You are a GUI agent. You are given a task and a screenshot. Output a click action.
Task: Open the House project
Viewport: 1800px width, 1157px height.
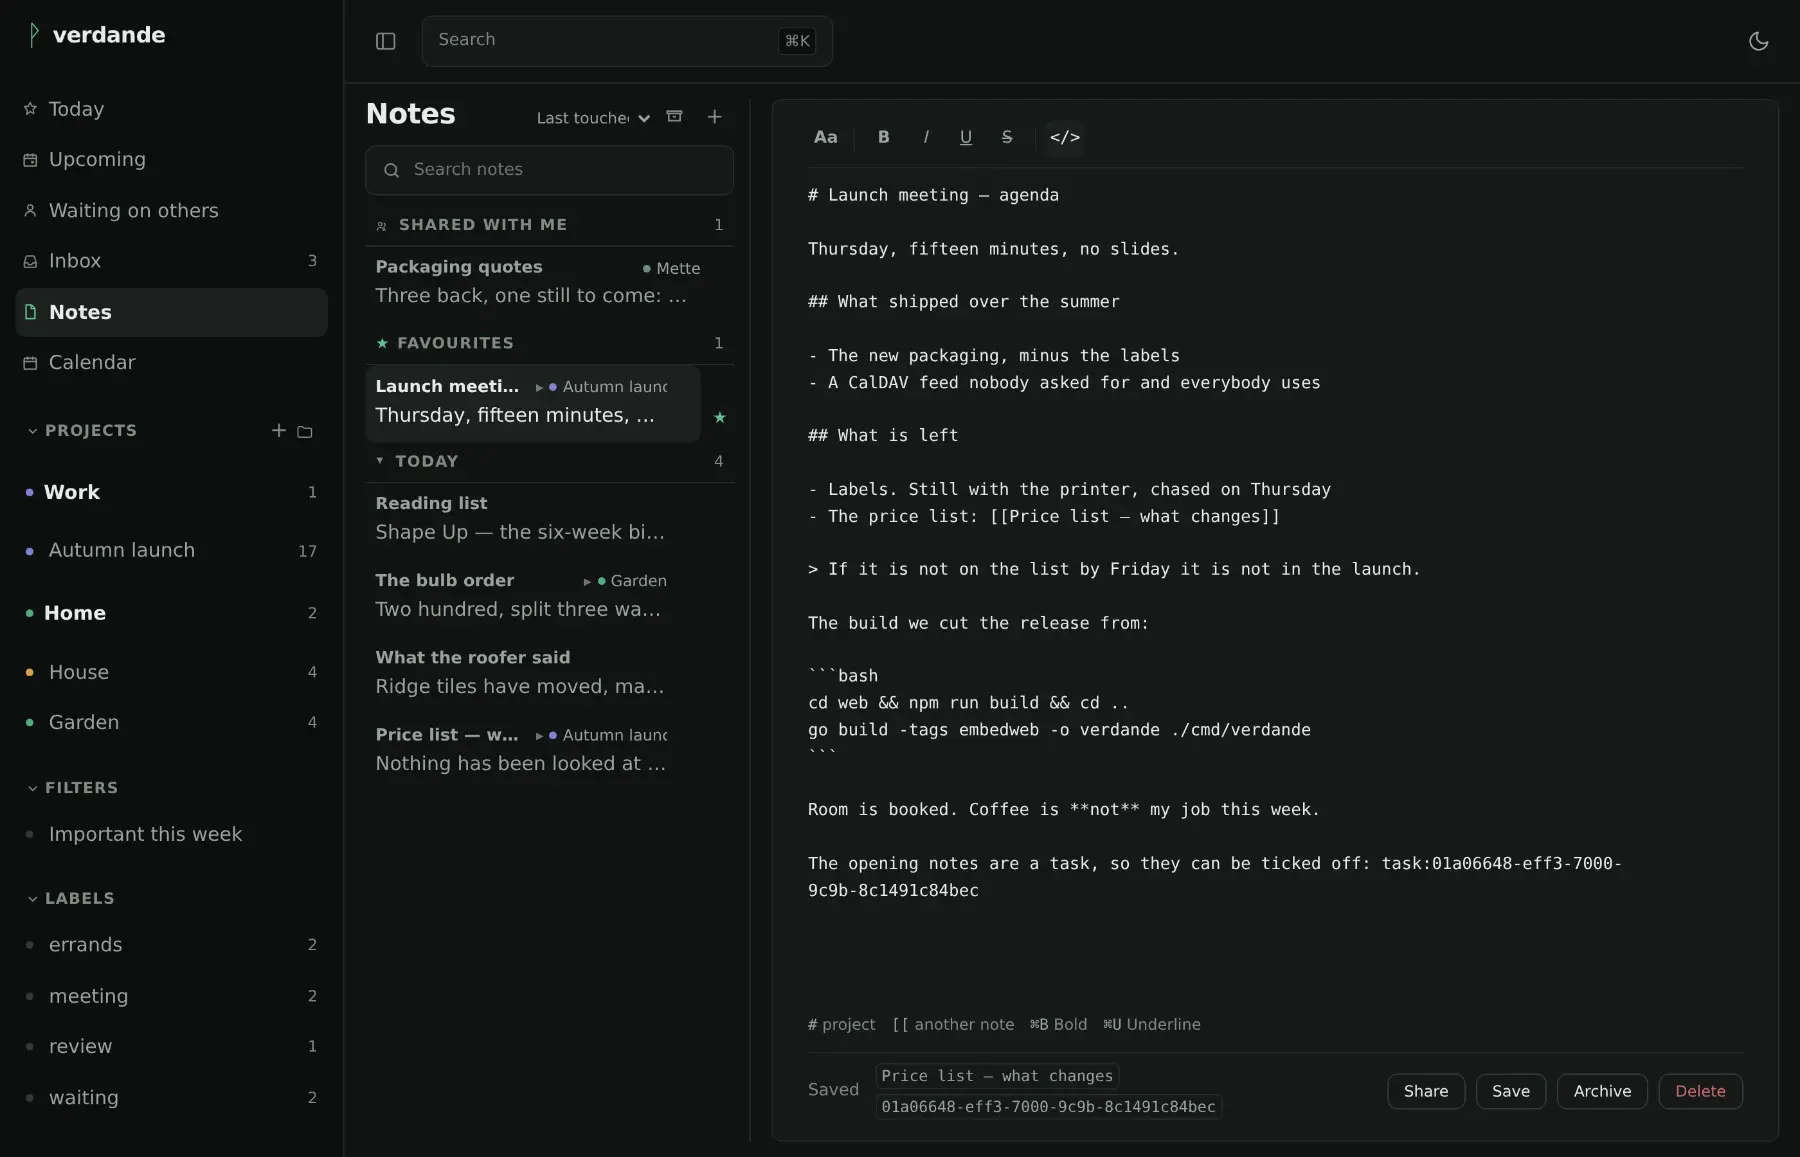171,672
